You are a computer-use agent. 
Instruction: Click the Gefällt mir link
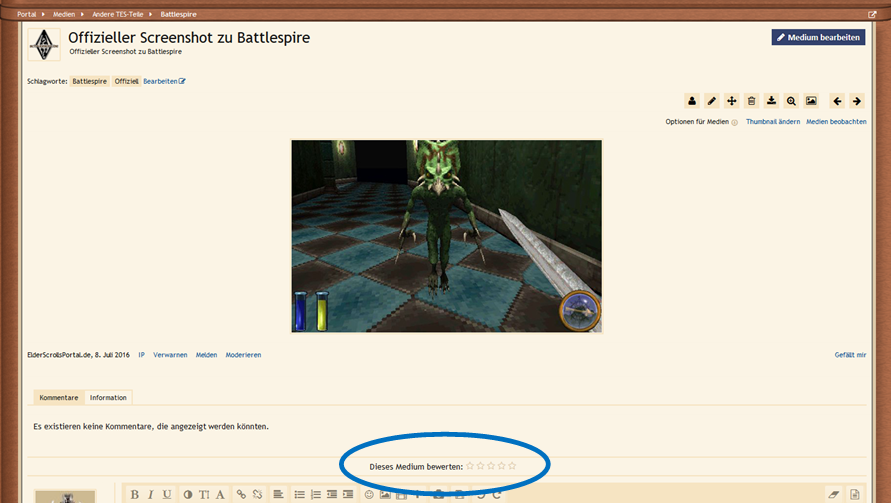click(x=850, y=355)
